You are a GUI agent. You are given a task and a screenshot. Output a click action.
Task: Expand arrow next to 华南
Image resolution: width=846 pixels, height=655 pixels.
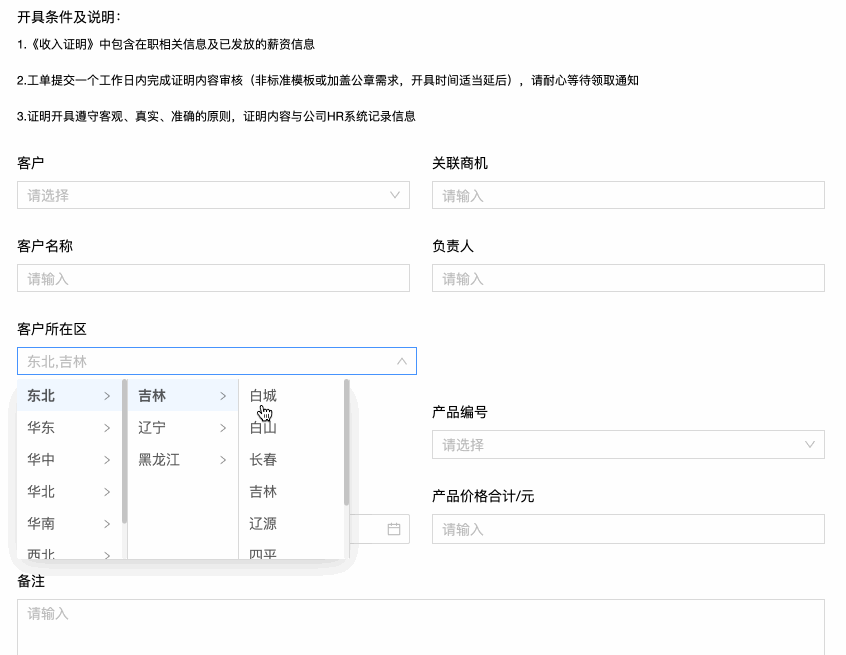tap(107, 523)
